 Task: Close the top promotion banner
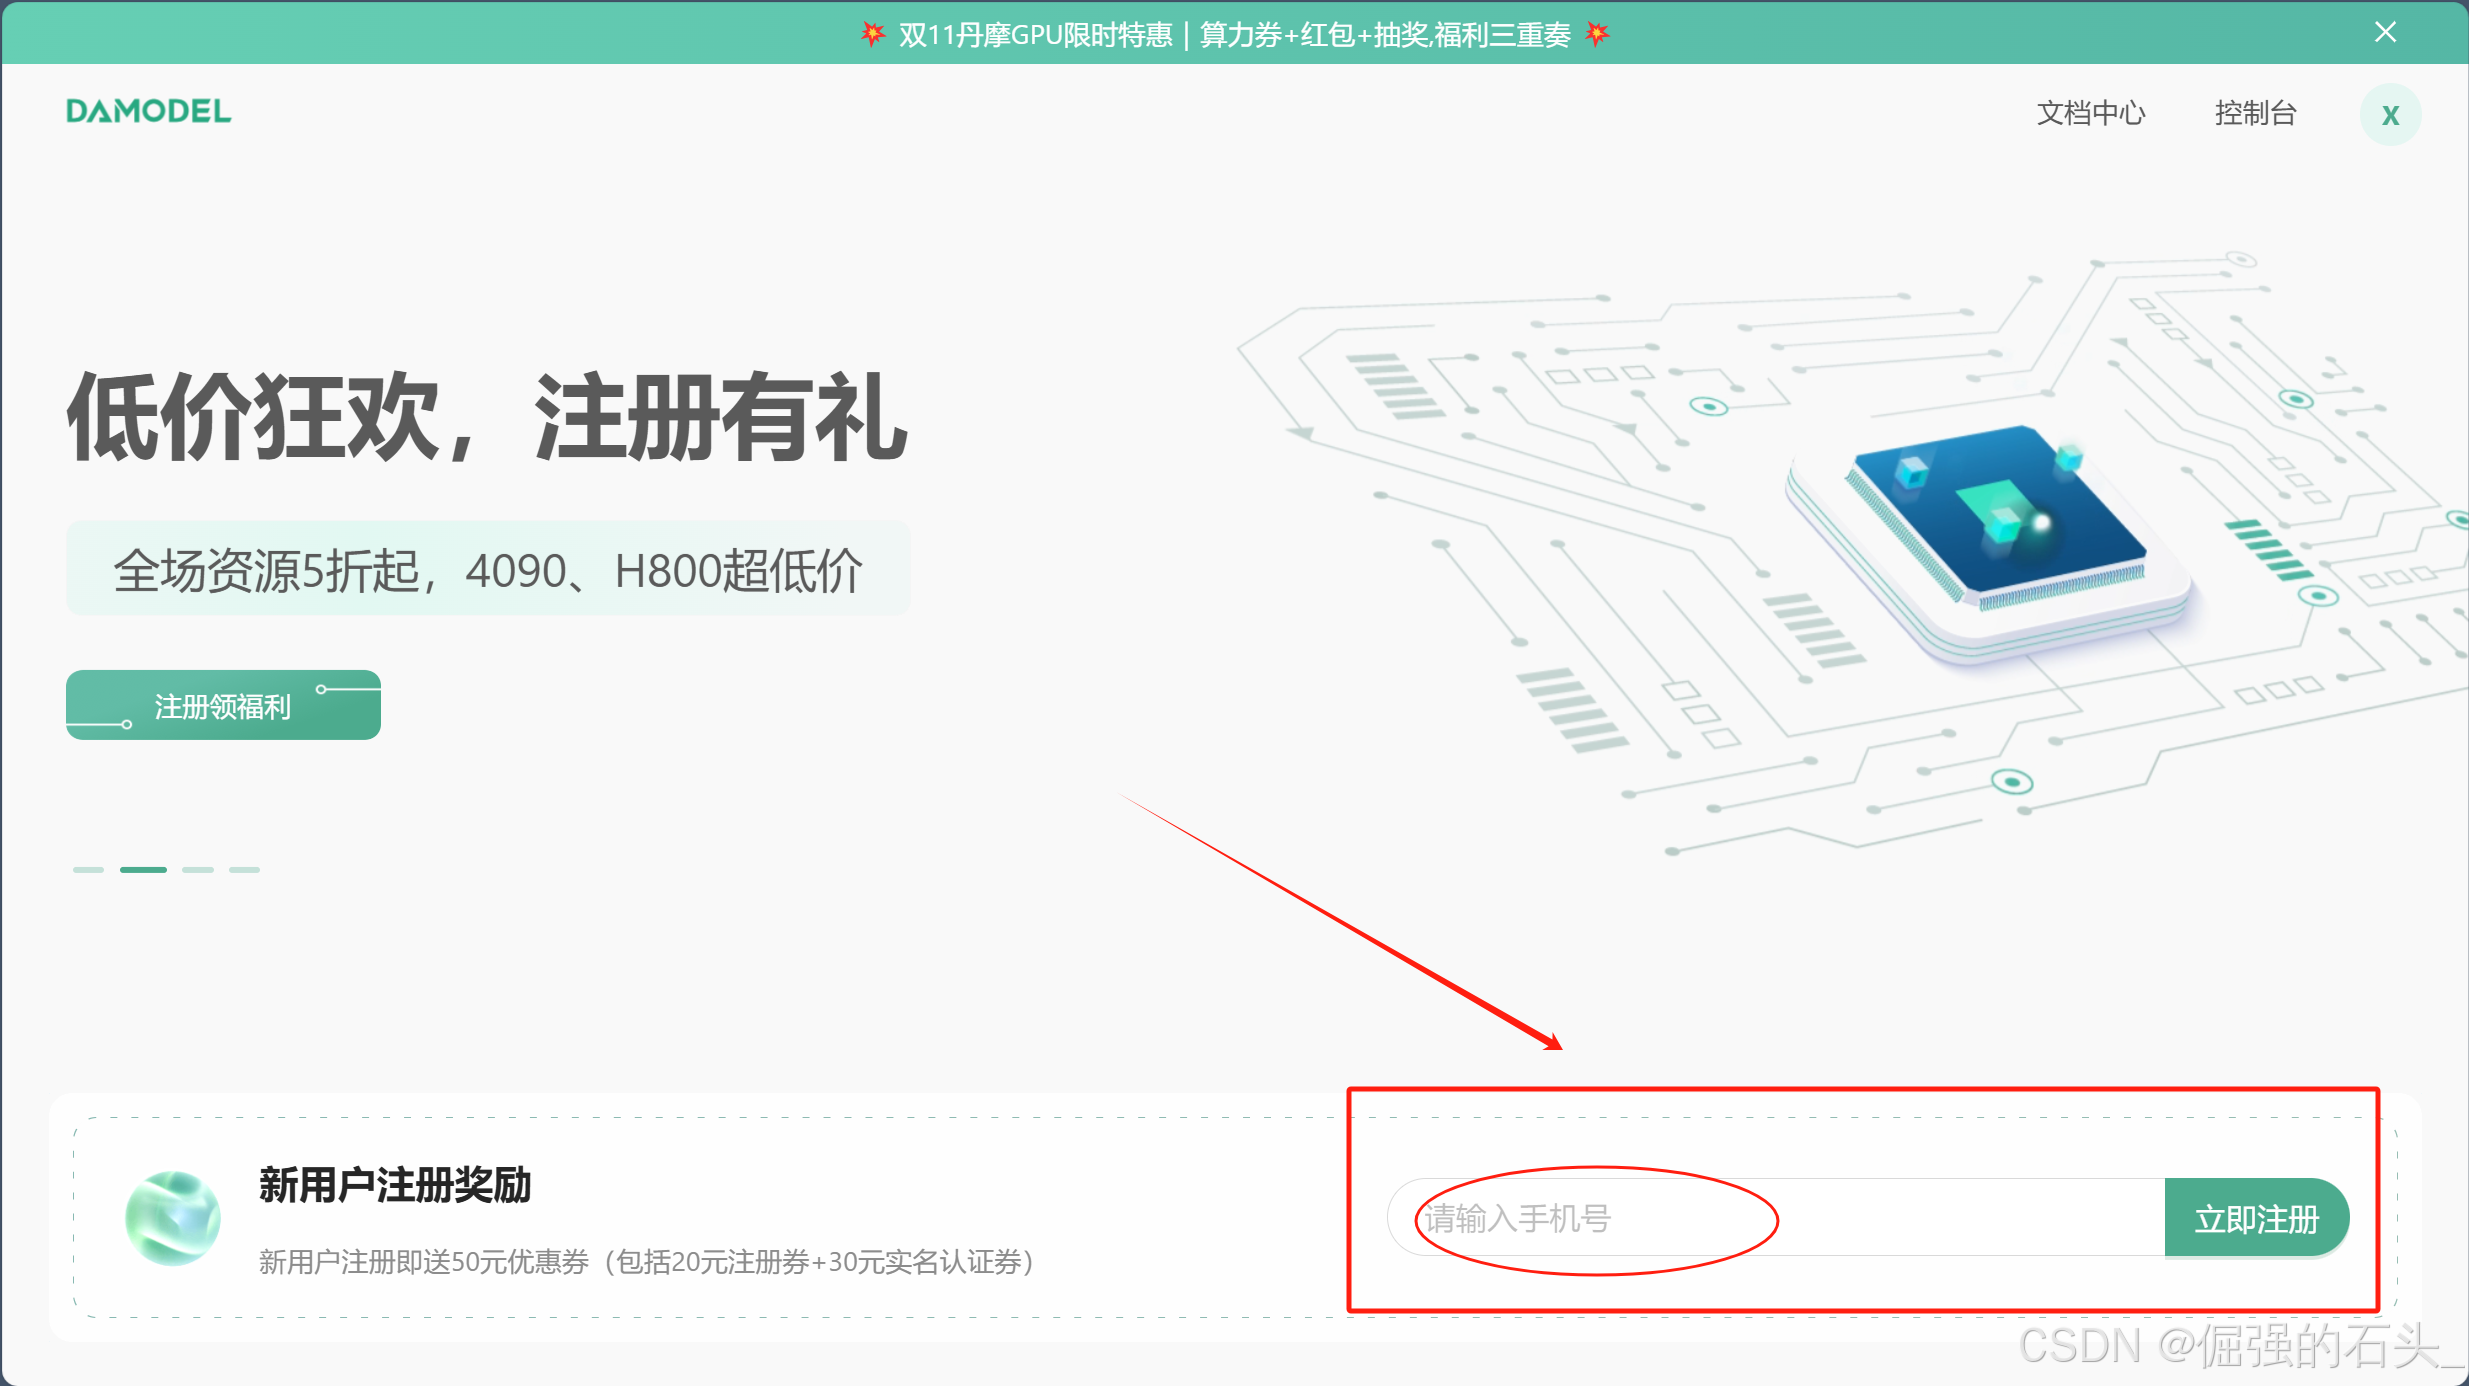tap(2385, 33)
